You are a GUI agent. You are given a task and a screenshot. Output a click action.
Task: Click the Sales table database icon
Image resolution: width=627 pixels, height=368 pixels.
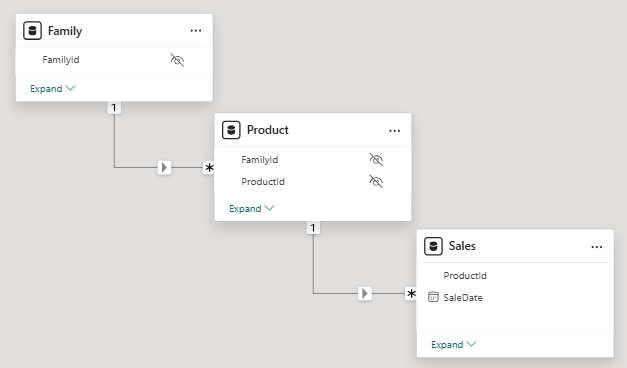point(433,246)
